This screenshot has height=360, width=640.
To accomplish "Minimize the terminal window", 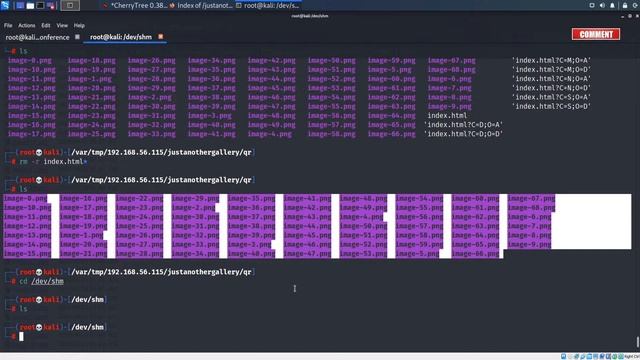I will point(622,16).
